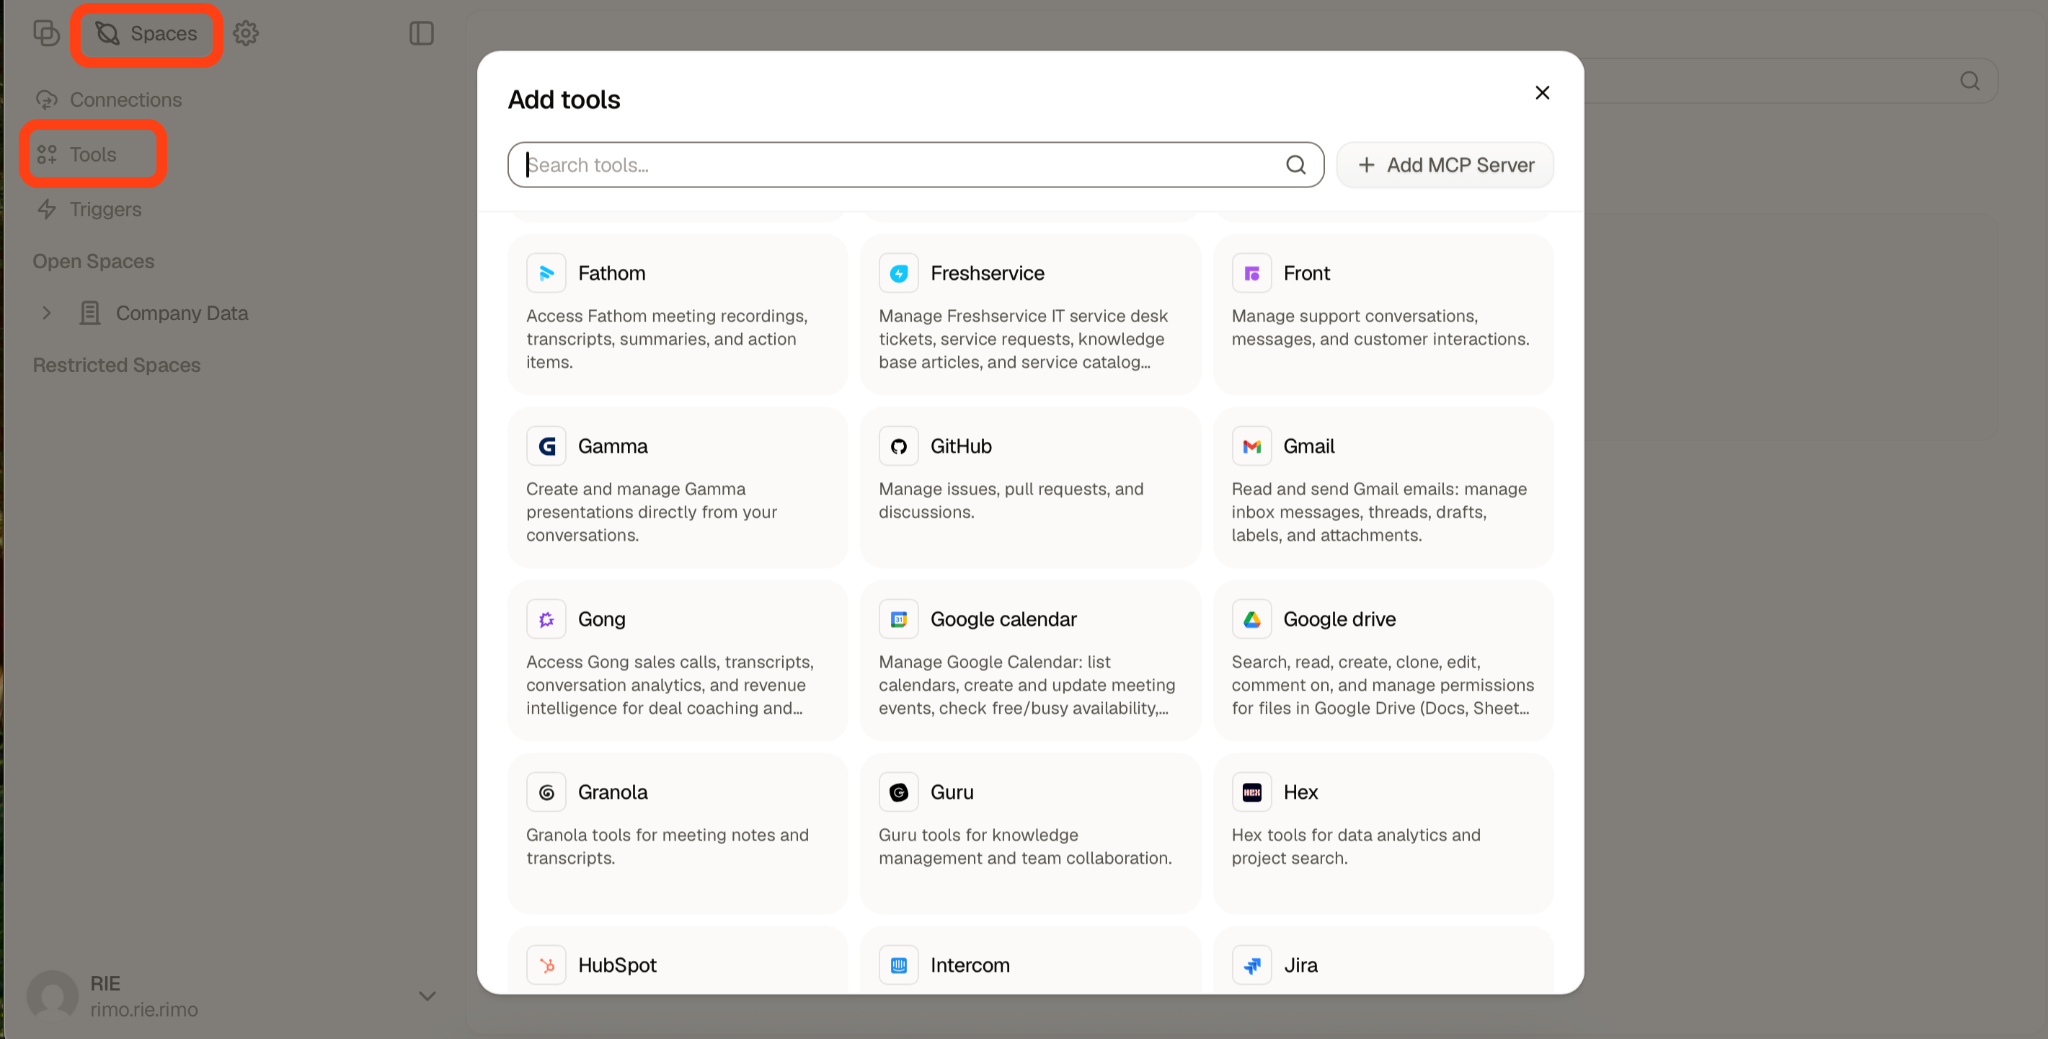Choose the GitHub tool name
Screen dimensions: 2048x1039
point(961,446)
